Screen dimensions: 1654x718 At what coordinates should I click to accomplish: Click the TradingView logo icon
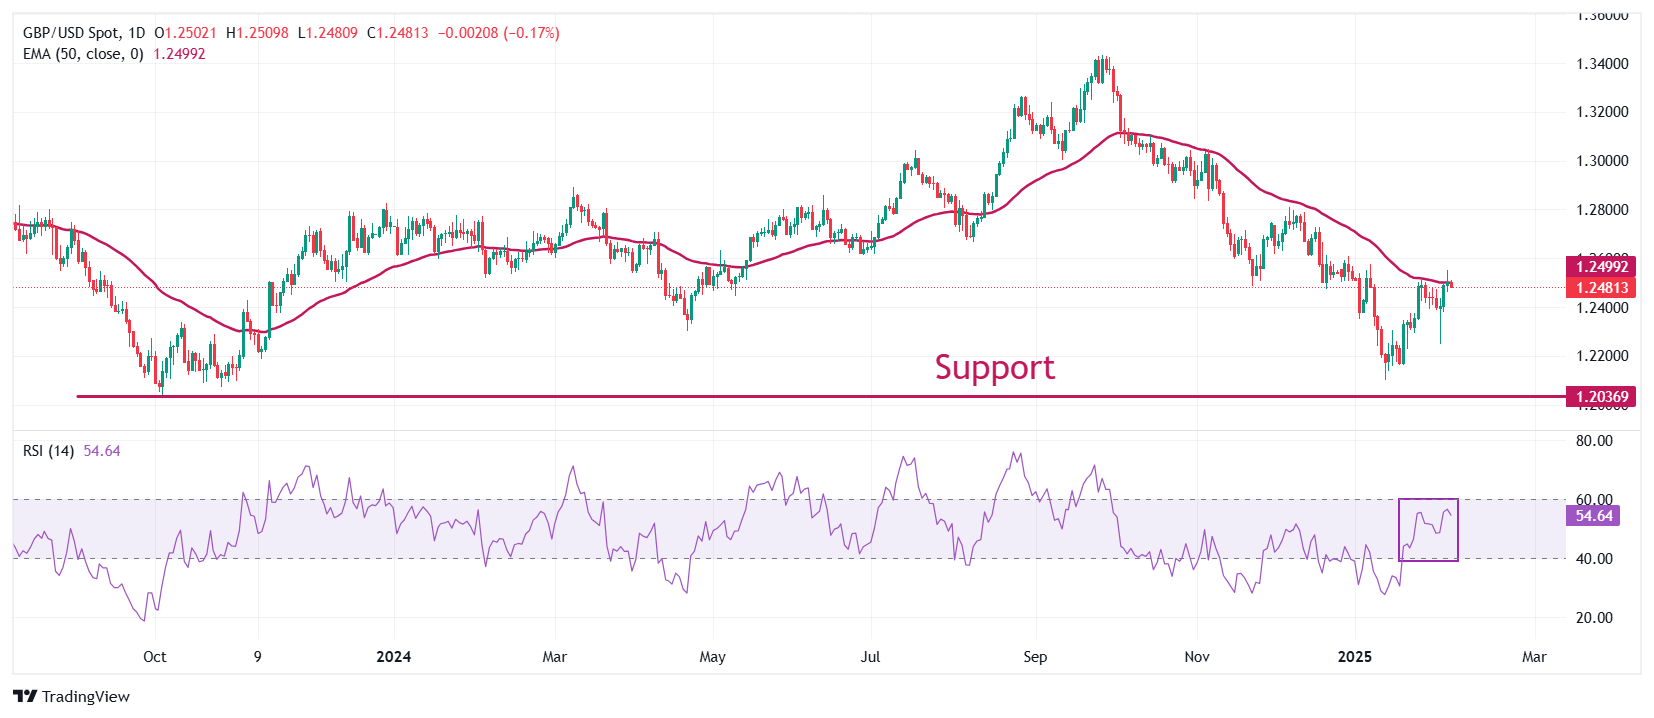tap(25, 697)
